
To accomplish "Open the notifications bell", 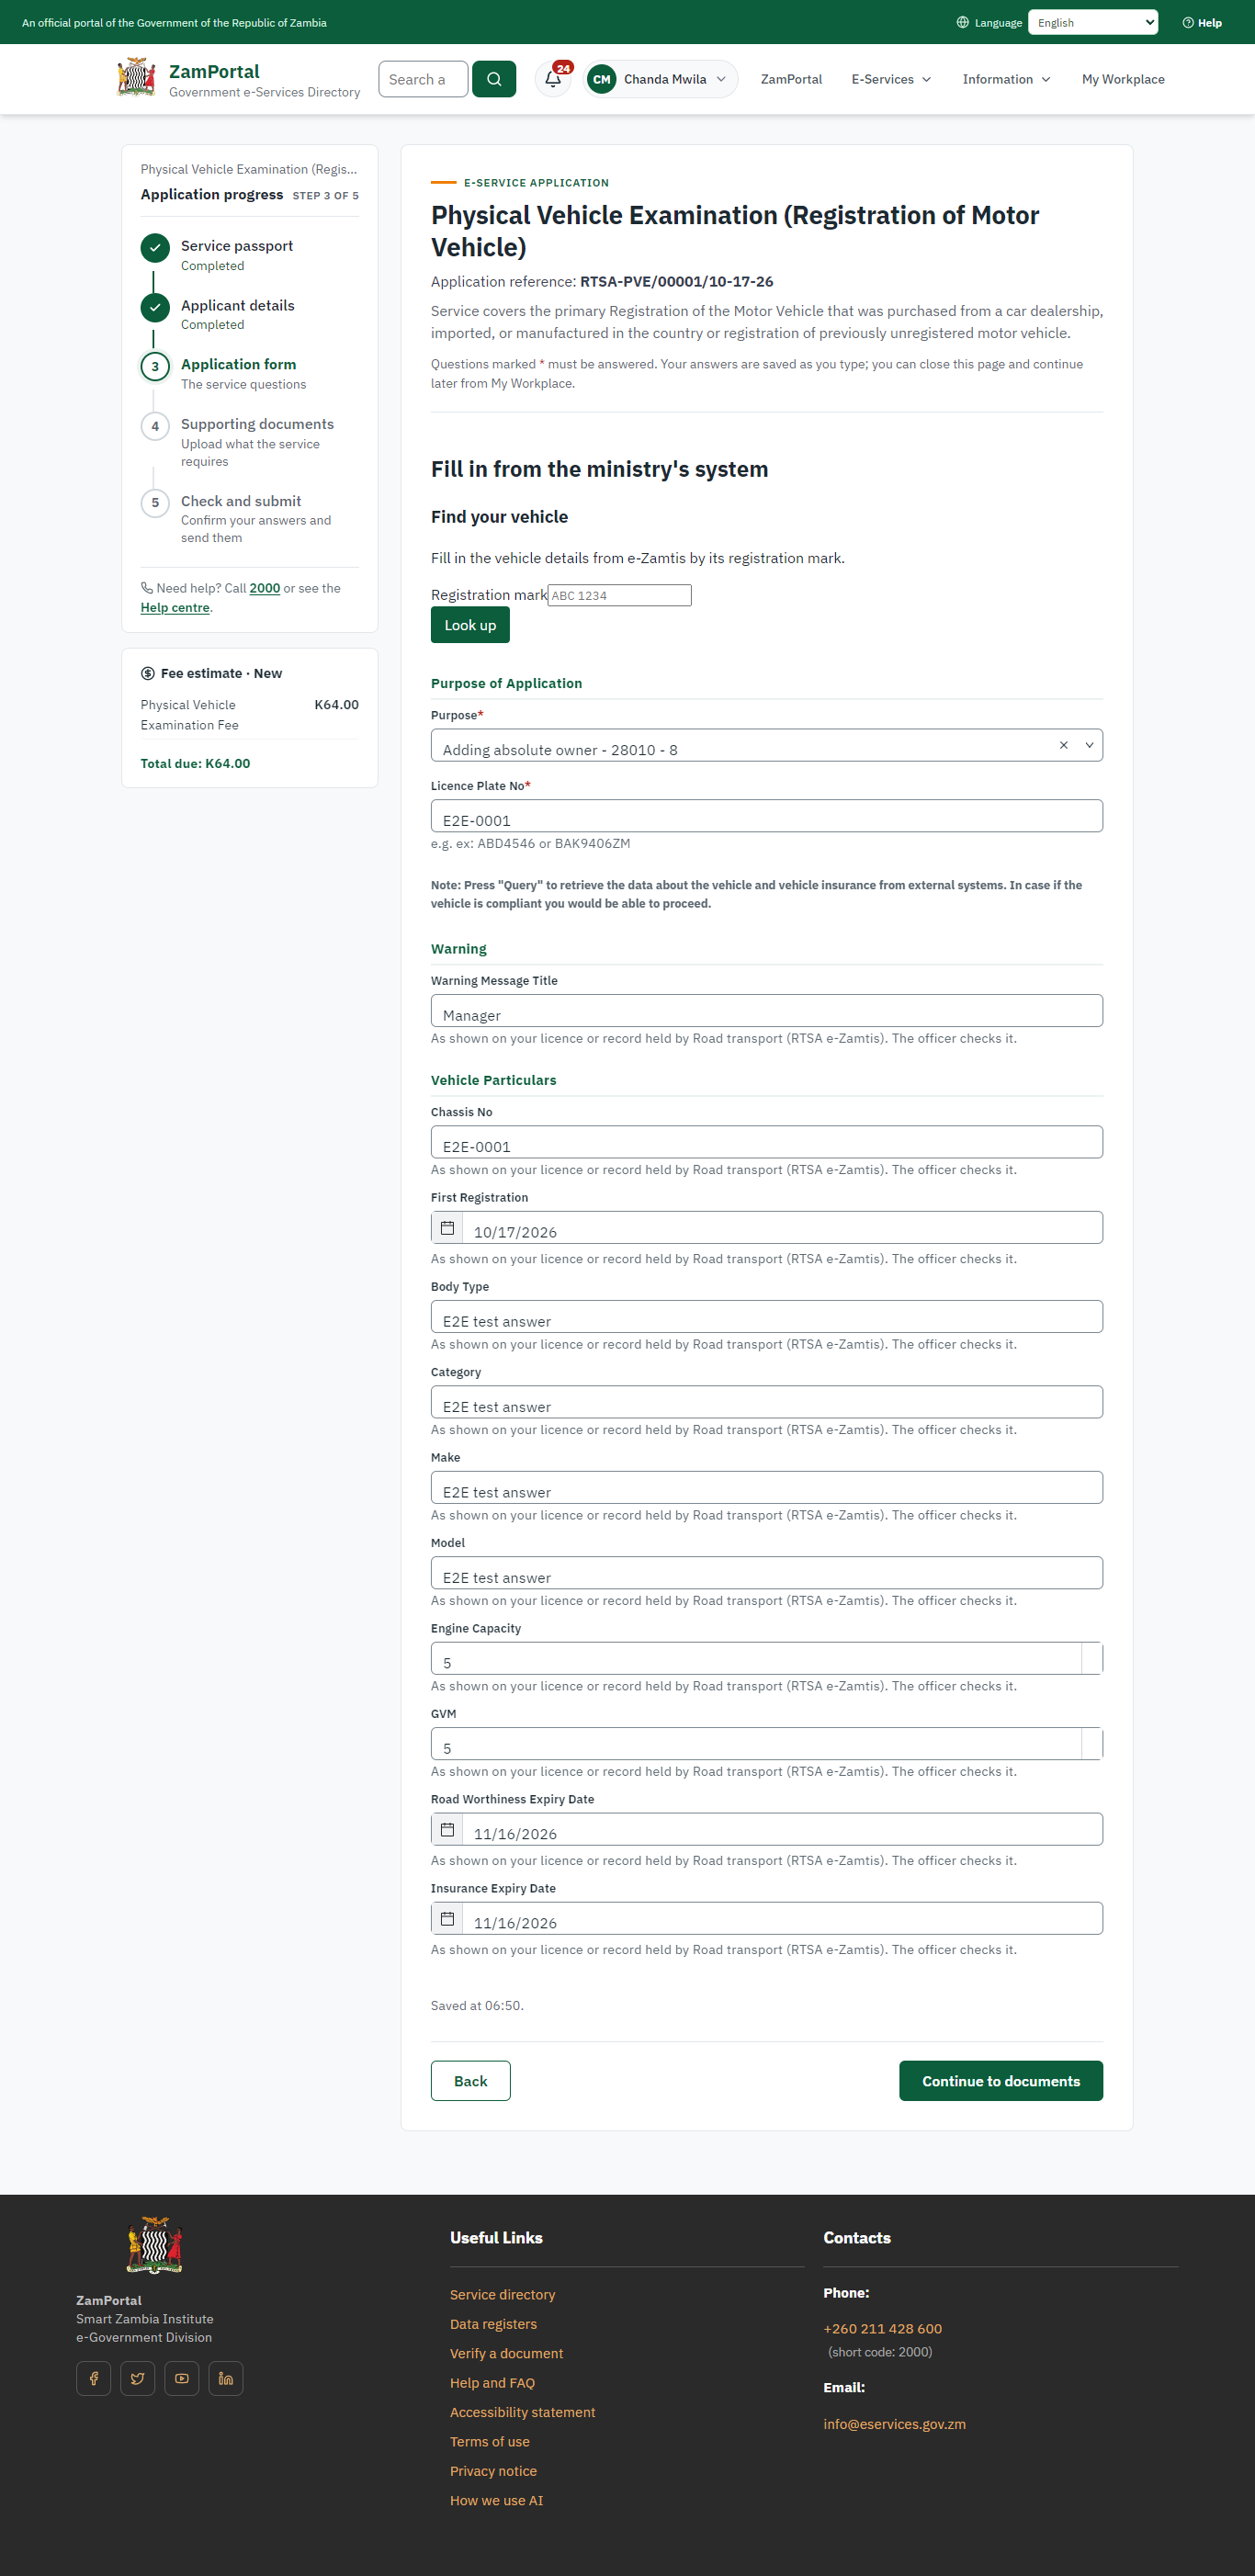I will (553, 79).
